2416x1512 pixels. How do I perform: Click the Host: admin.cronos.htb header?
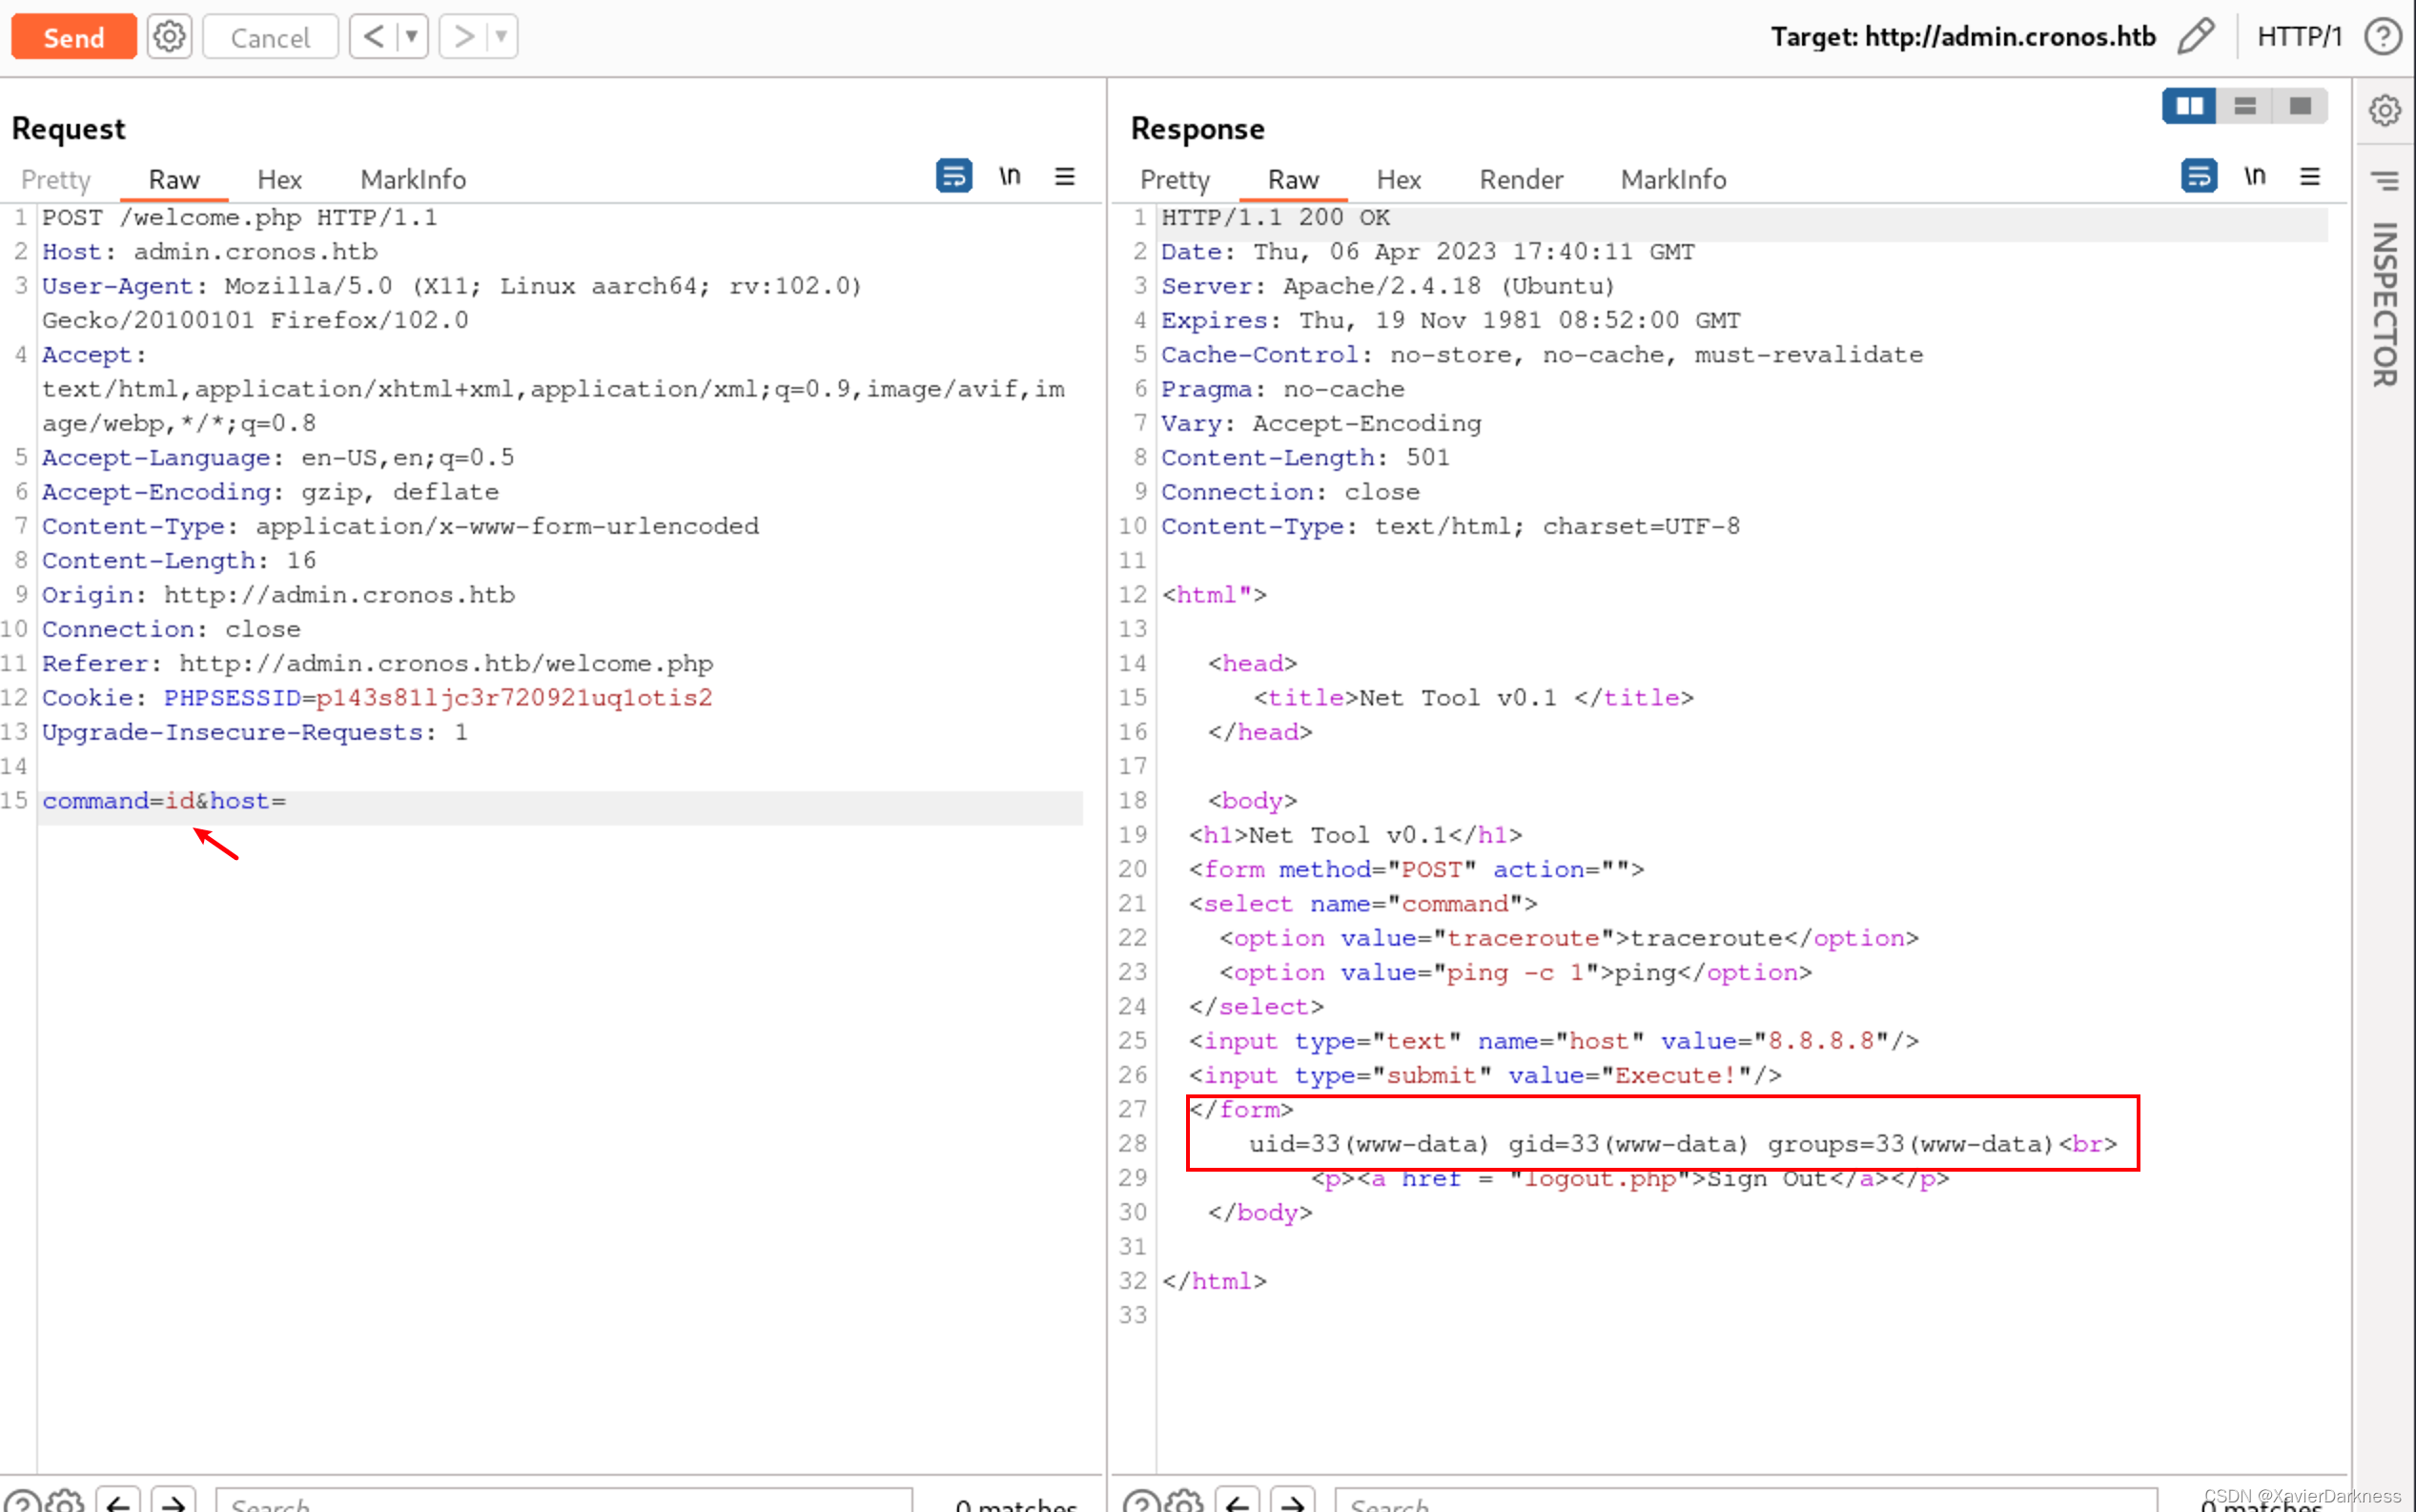coord(210,252)
